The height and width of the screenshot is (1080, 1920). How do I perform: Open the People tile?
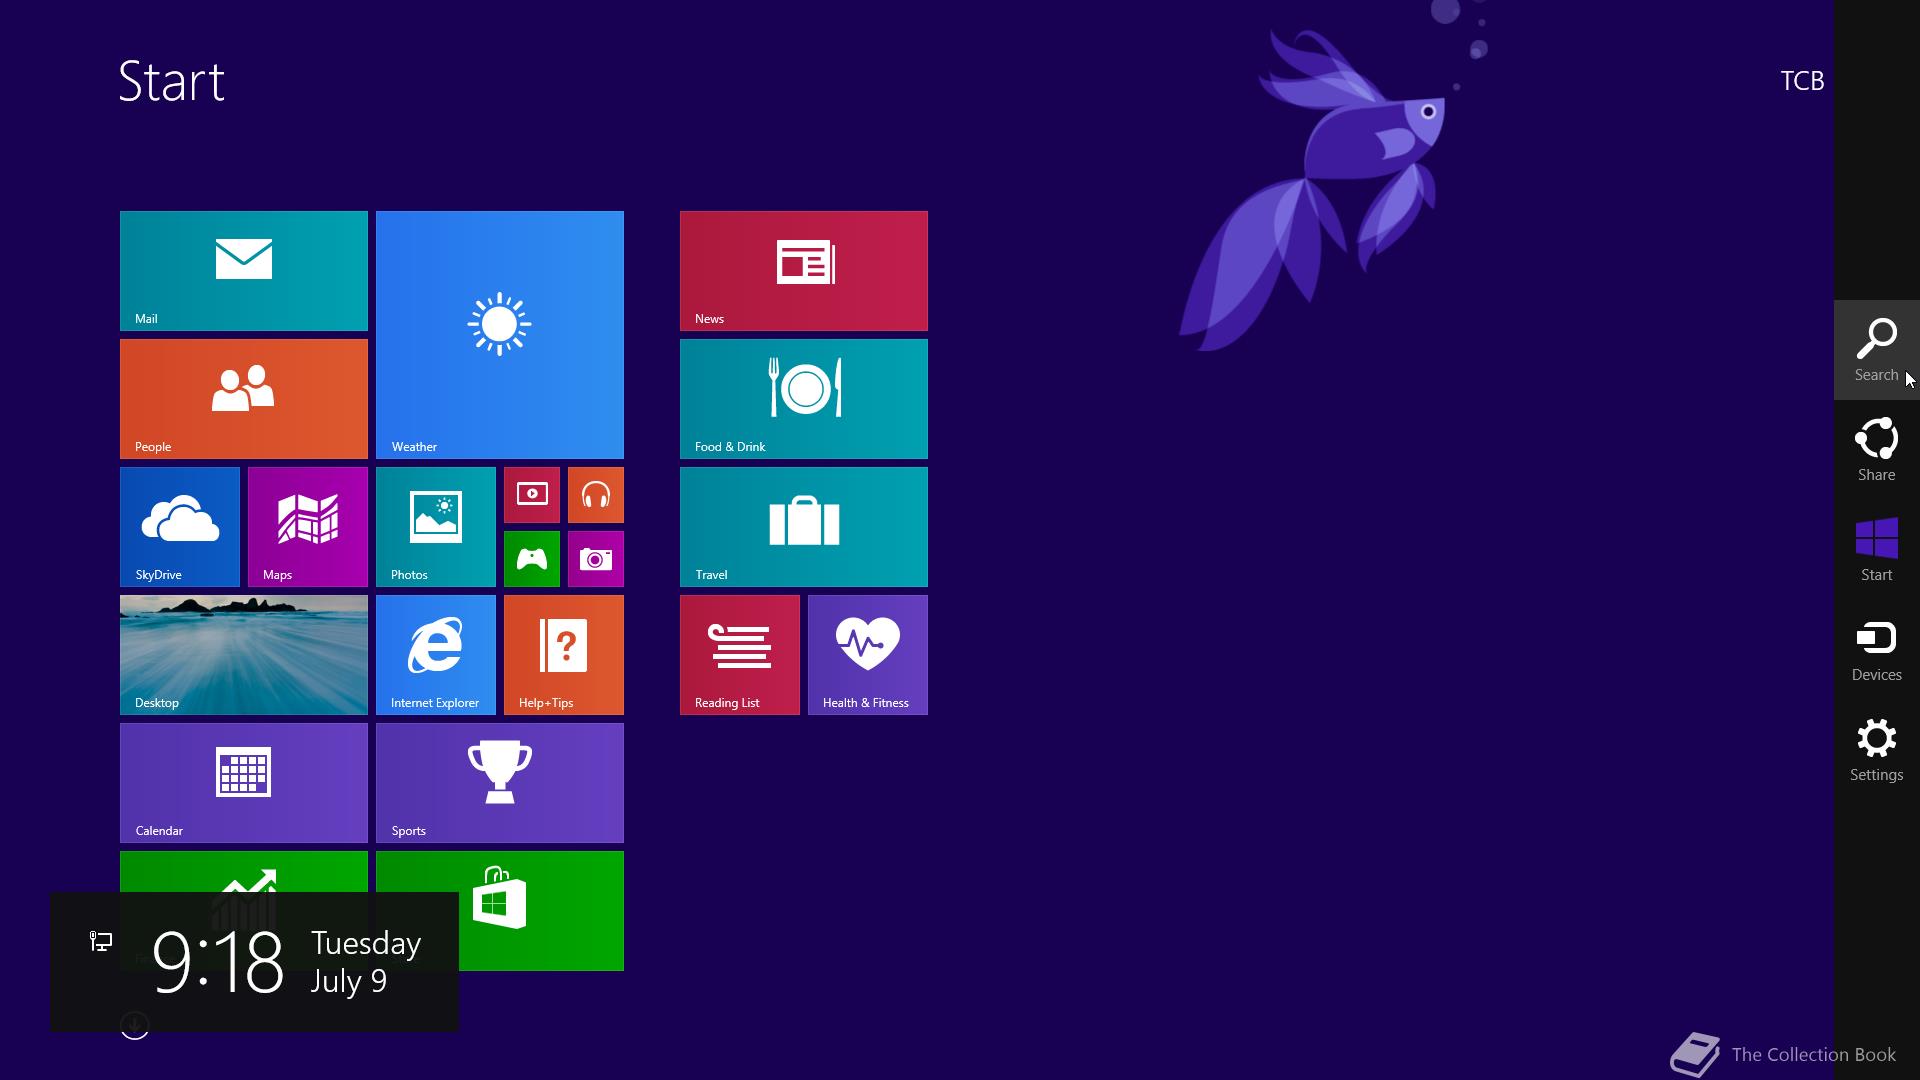click(x=244, y=399)
